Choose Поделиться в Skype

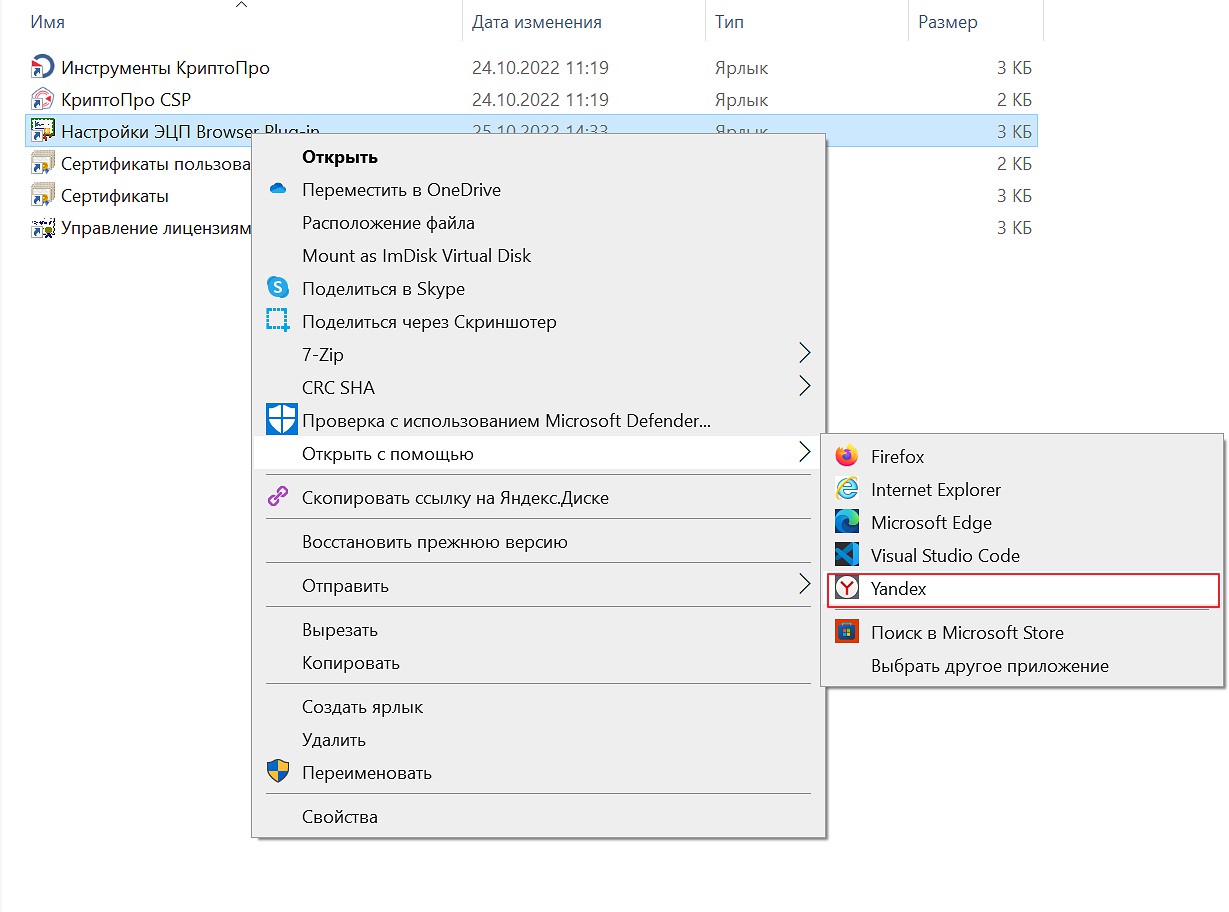538,289
